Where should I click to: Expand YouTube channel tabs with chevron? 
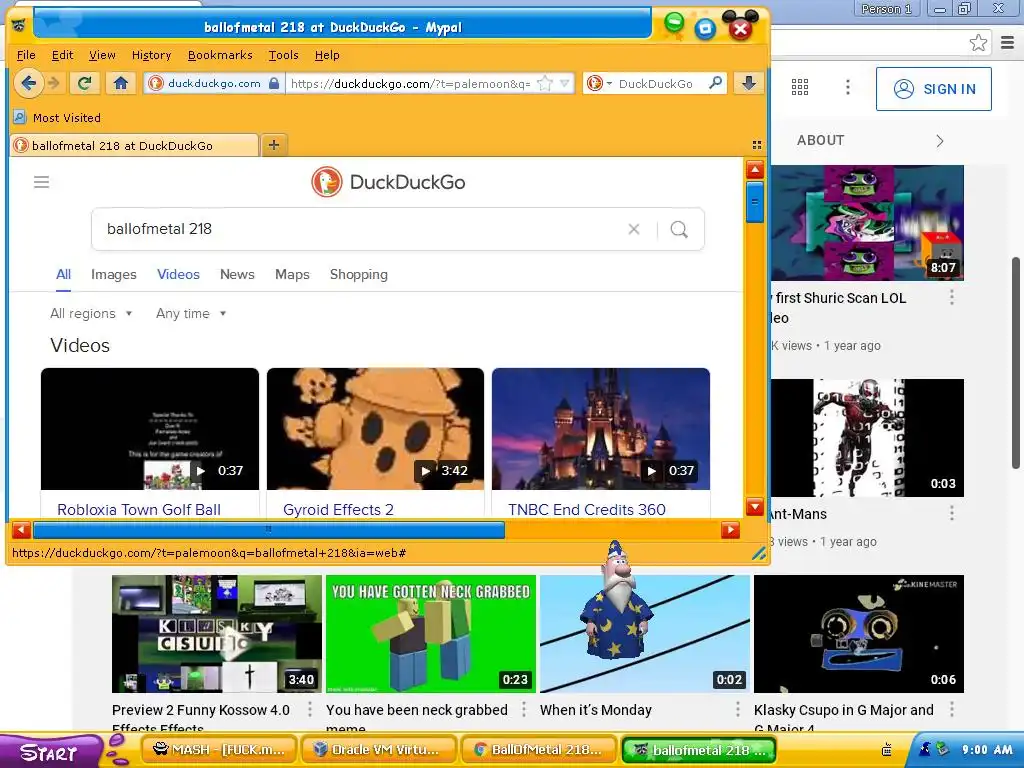click(940, 141)
